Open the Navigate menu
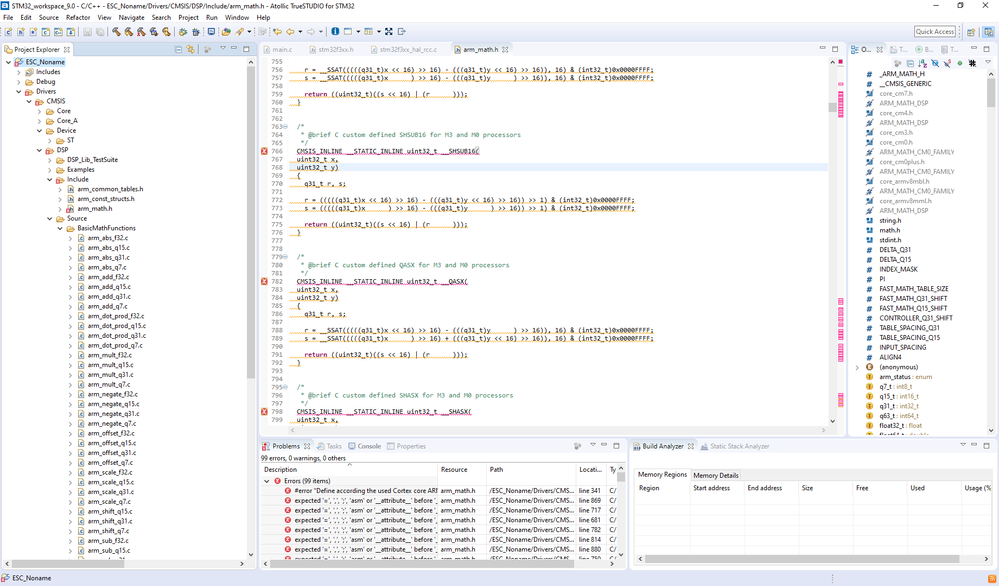Image resolution: width=999 pixels, height=586 pixels. coord(131,17)
